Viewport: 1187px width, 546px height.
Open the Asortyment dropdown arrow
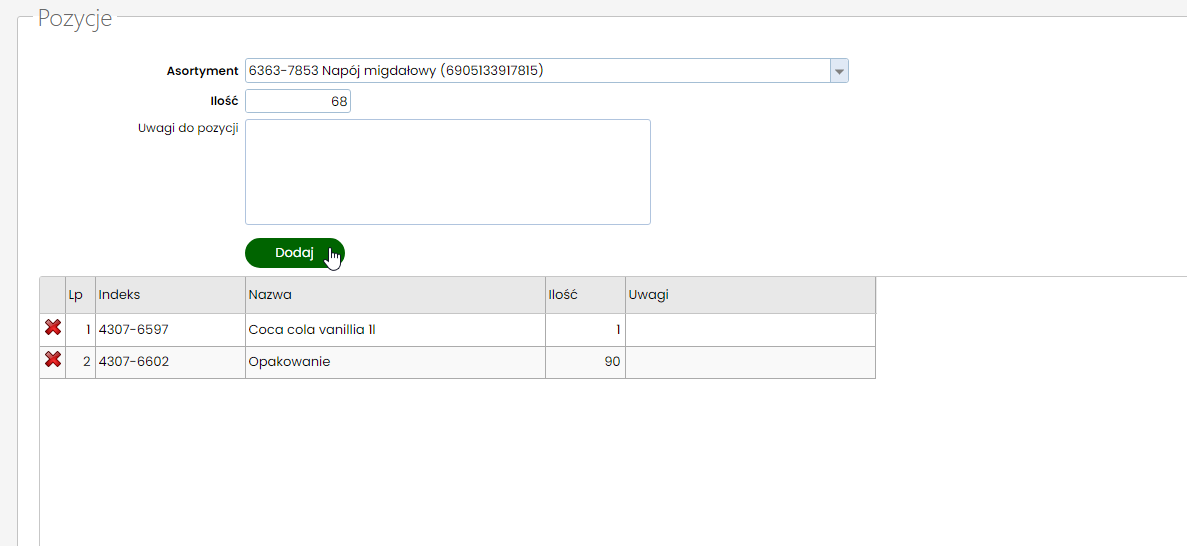(x=839, y=70)
